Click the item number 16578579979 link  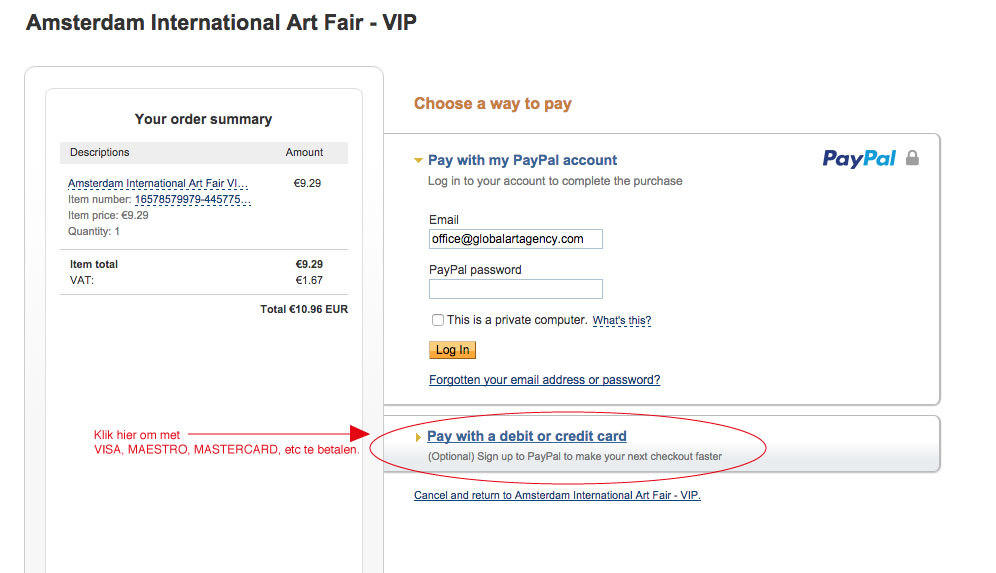[x=192, y=199]
